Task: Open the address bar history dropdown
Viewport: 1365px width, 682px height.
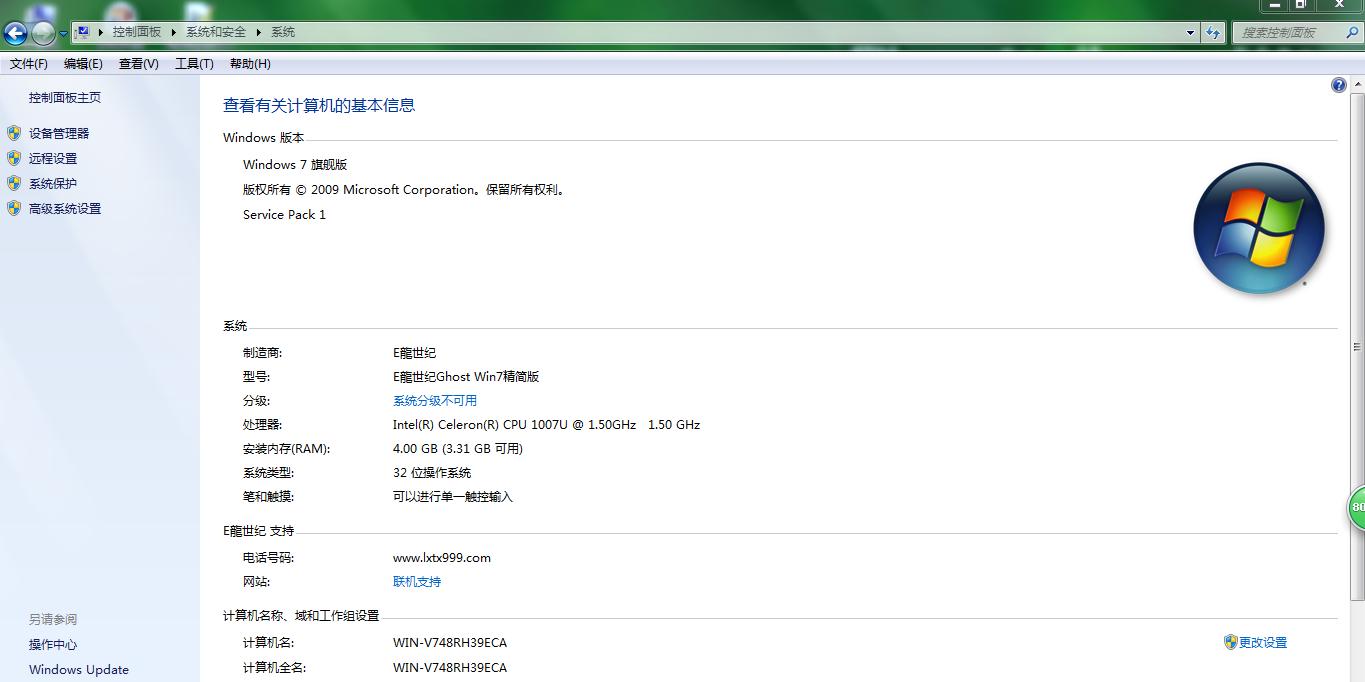Action: tap(1190, 31)
